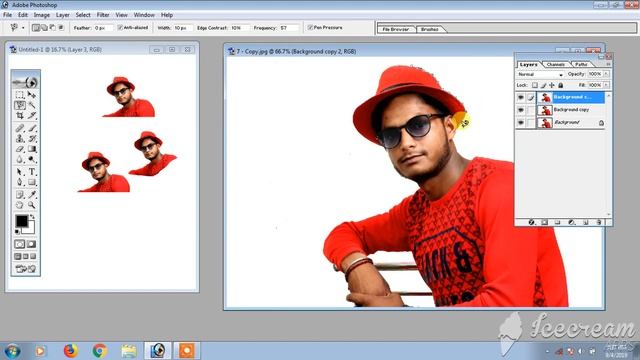Viewport: 640px width, 360px height.
Task: Hide the top Background copy 2 layer eye
Action: click(x=520, y=97)
